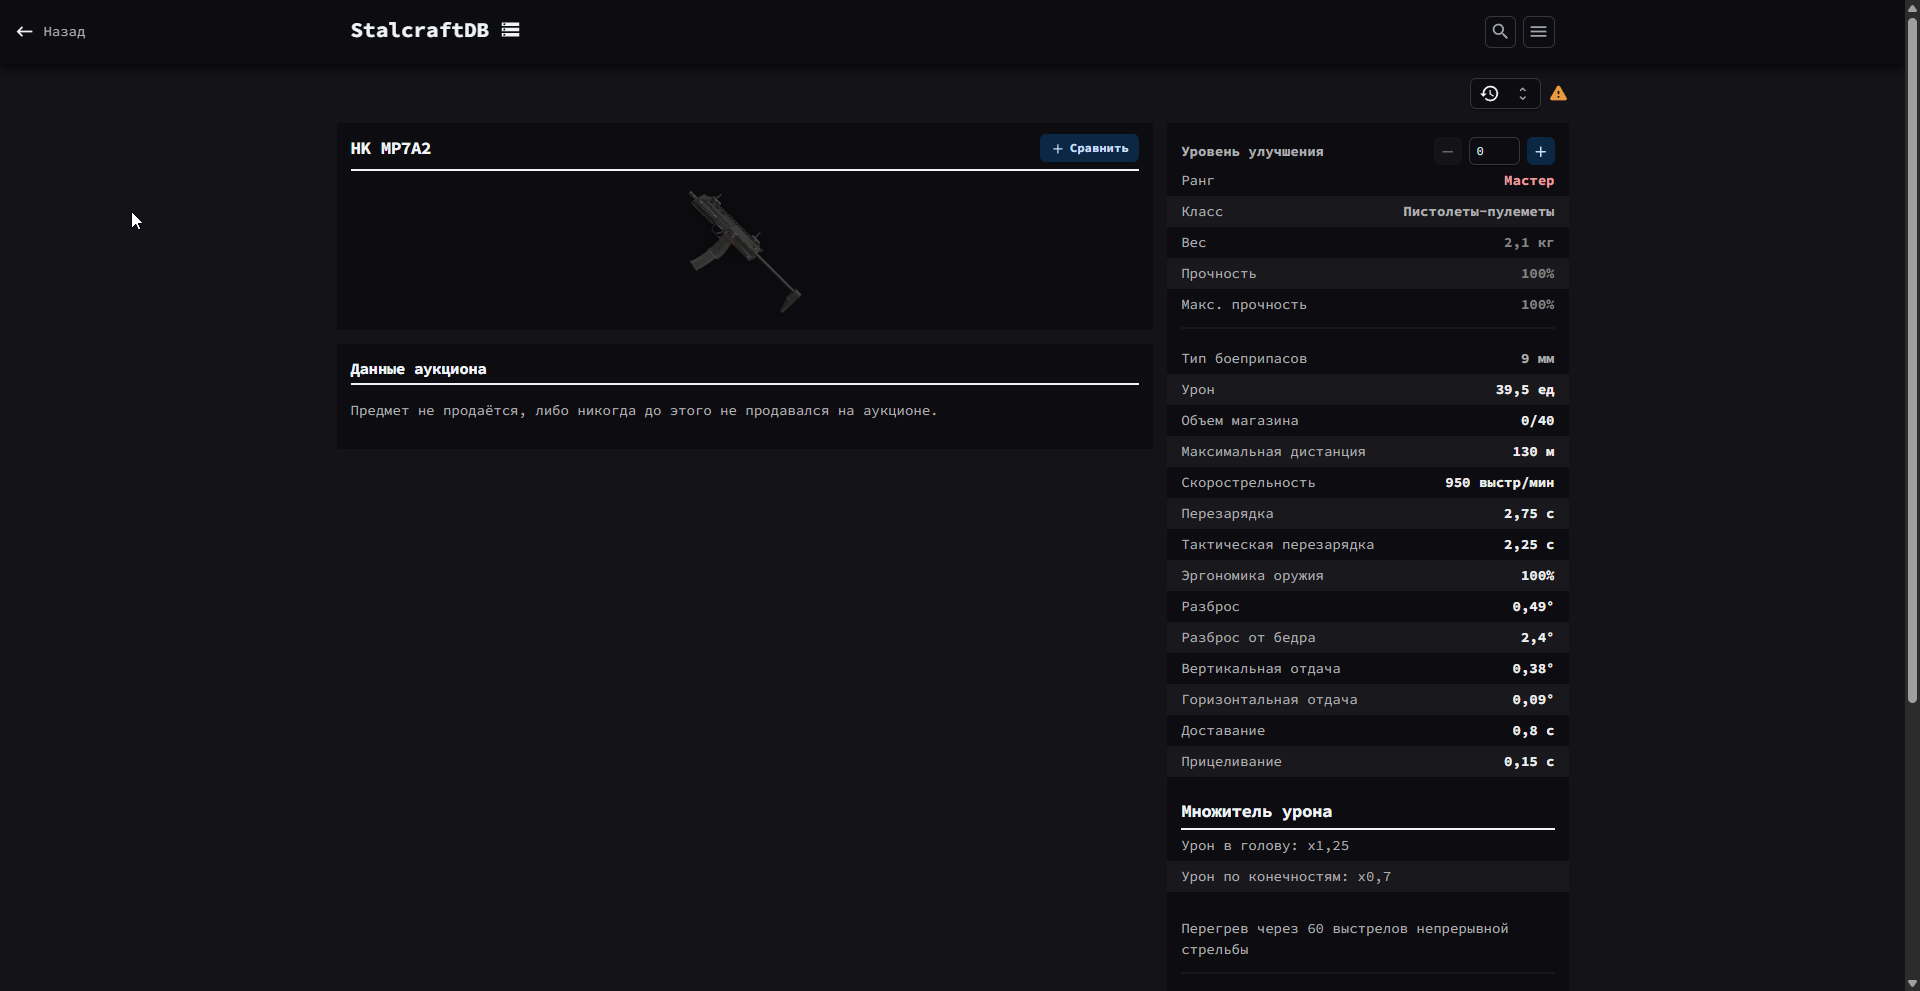This screenshot has width=1920, height=991.
Task: Decrease upgrade level with minus button
Action: click(1447, 151)
